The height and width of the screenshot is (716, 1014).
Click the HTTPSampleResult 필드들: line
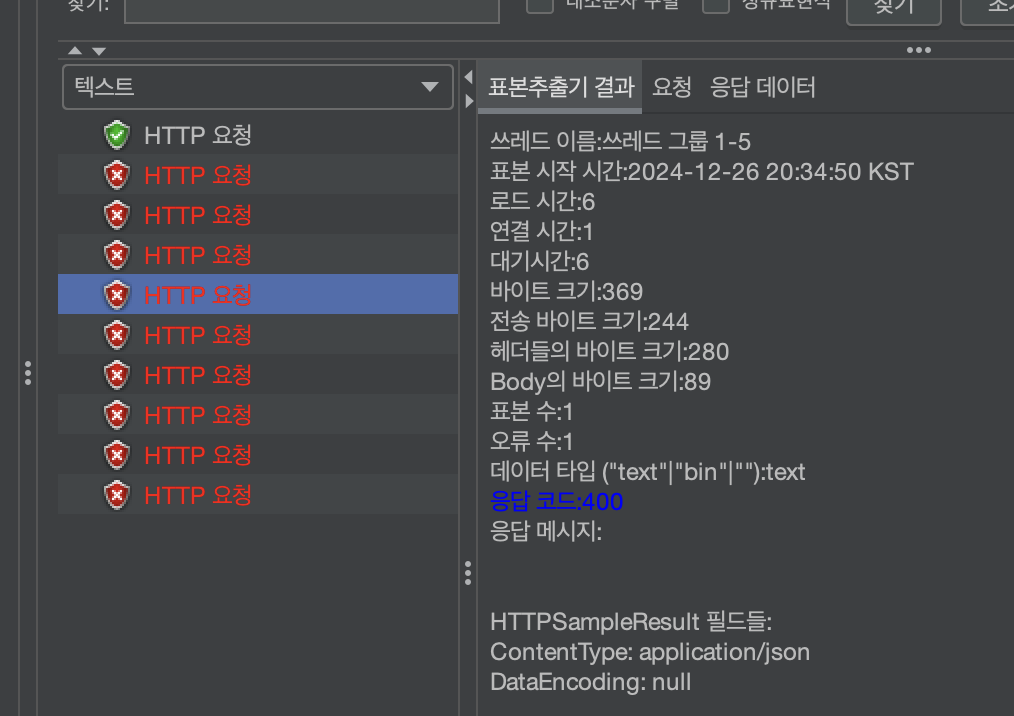click(x=631, y=622)
